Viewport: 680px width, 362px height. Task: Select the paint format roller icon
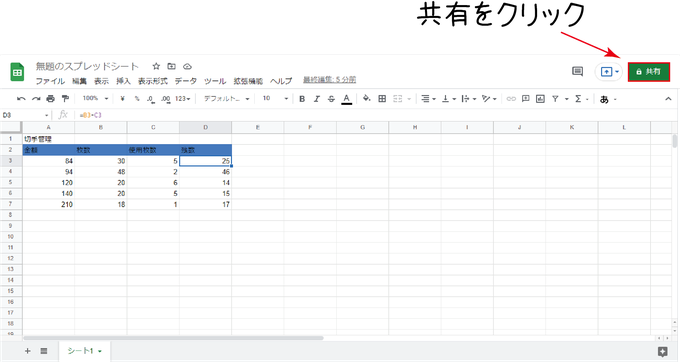pos(65,99)
